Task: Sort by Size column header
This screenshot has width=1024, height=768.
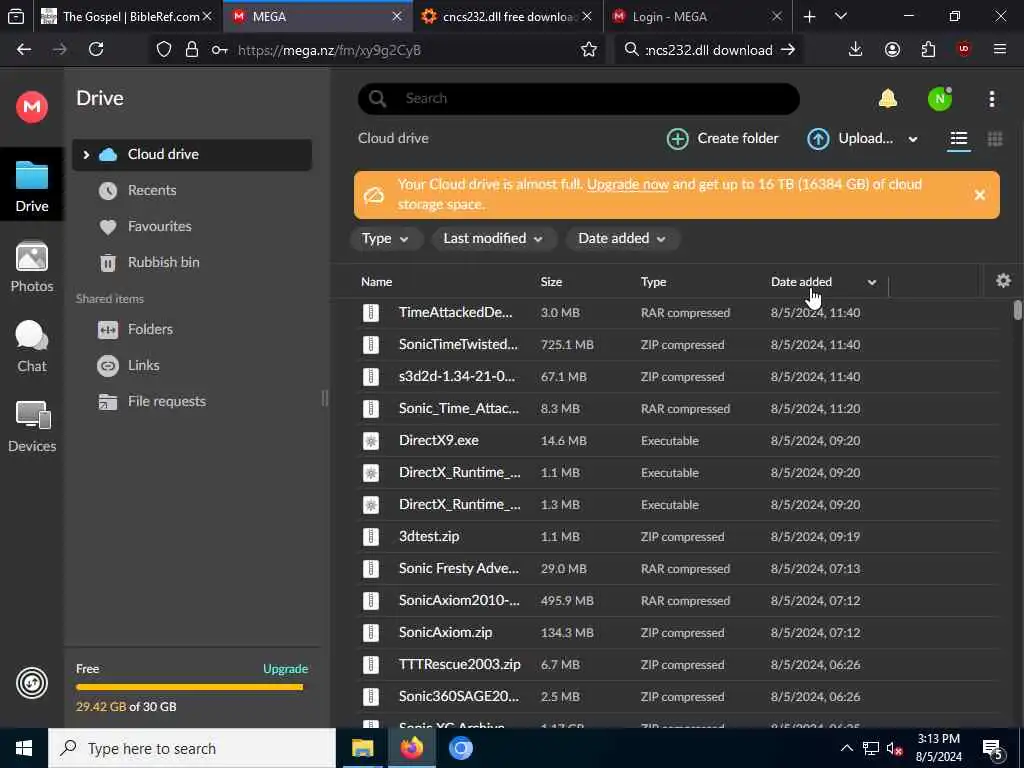Action: click(551, 281)
